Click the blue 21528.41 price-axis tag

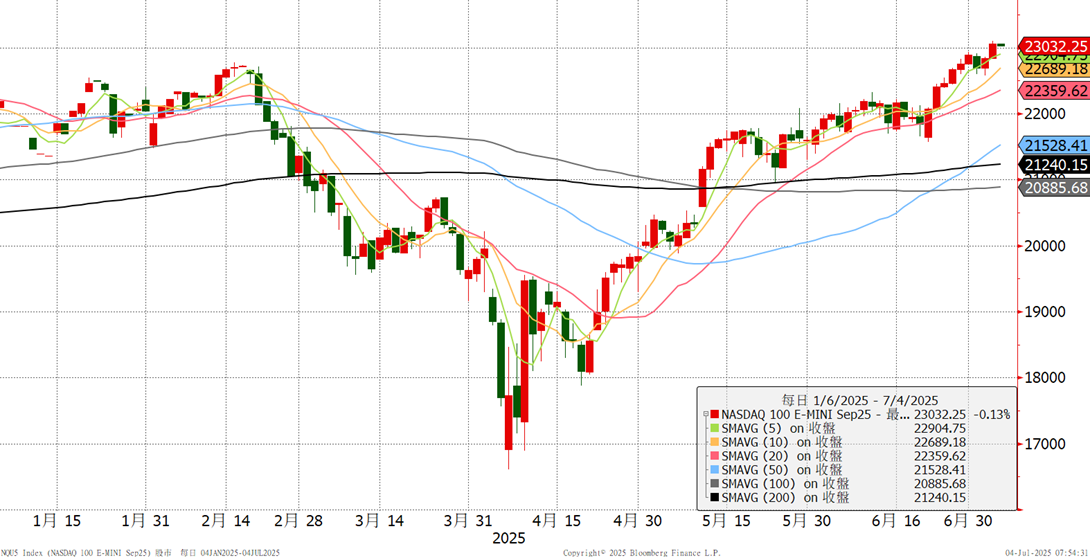(x=1055, y=146)
